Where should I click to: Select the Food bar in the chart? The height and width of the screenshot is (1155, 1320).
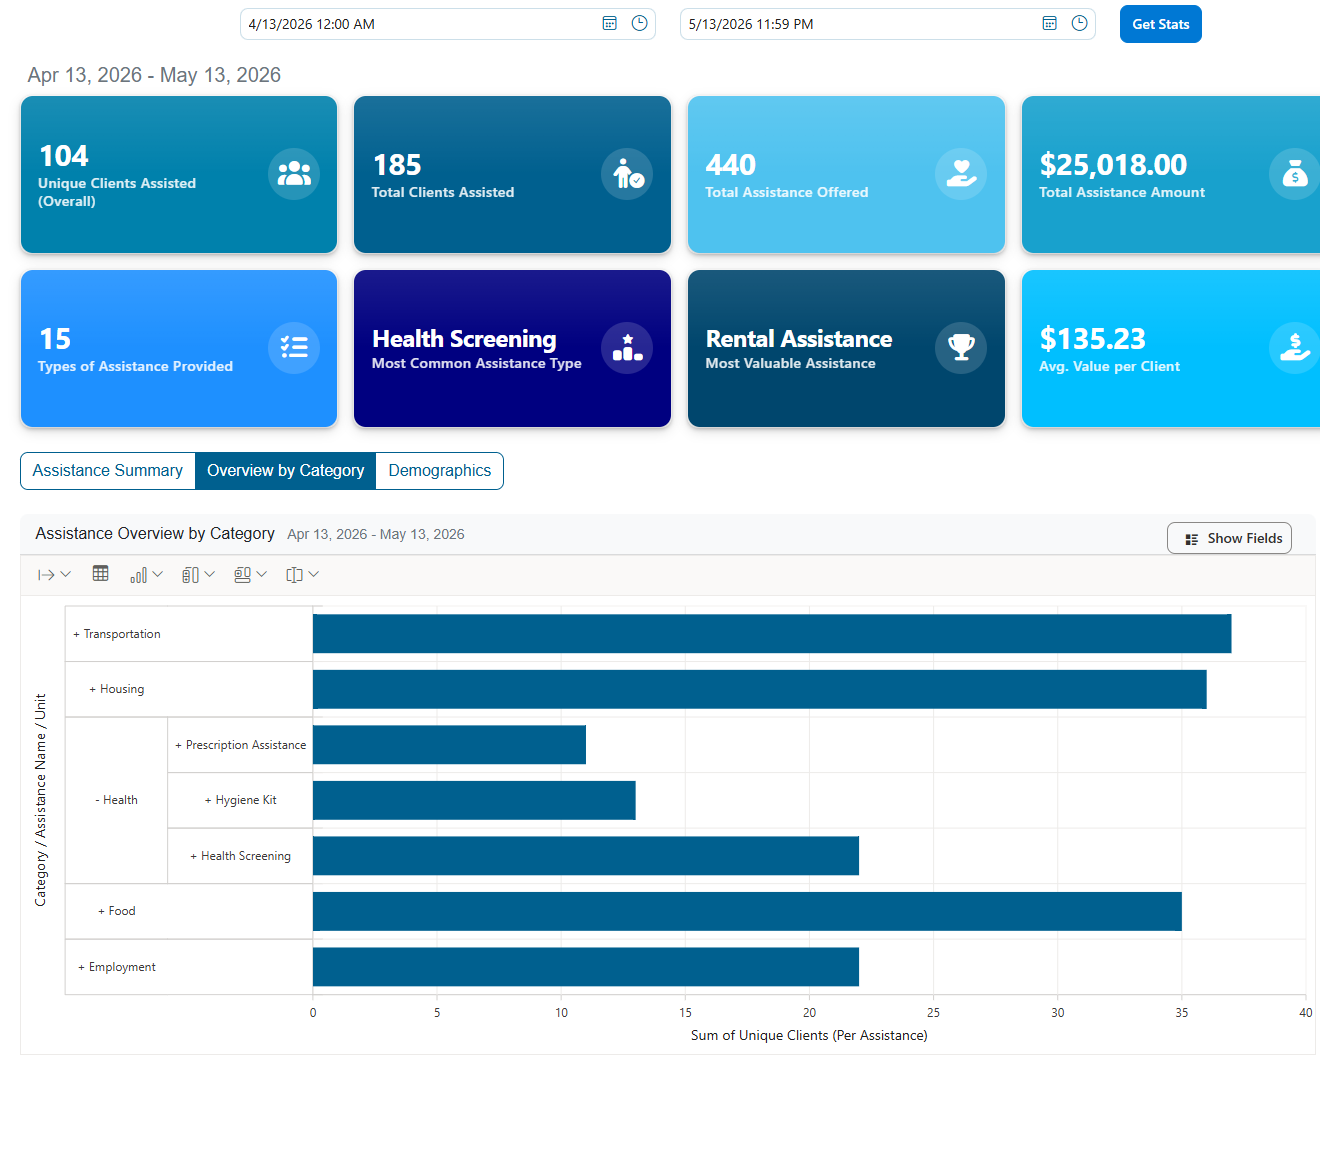(x=747, y=911)
